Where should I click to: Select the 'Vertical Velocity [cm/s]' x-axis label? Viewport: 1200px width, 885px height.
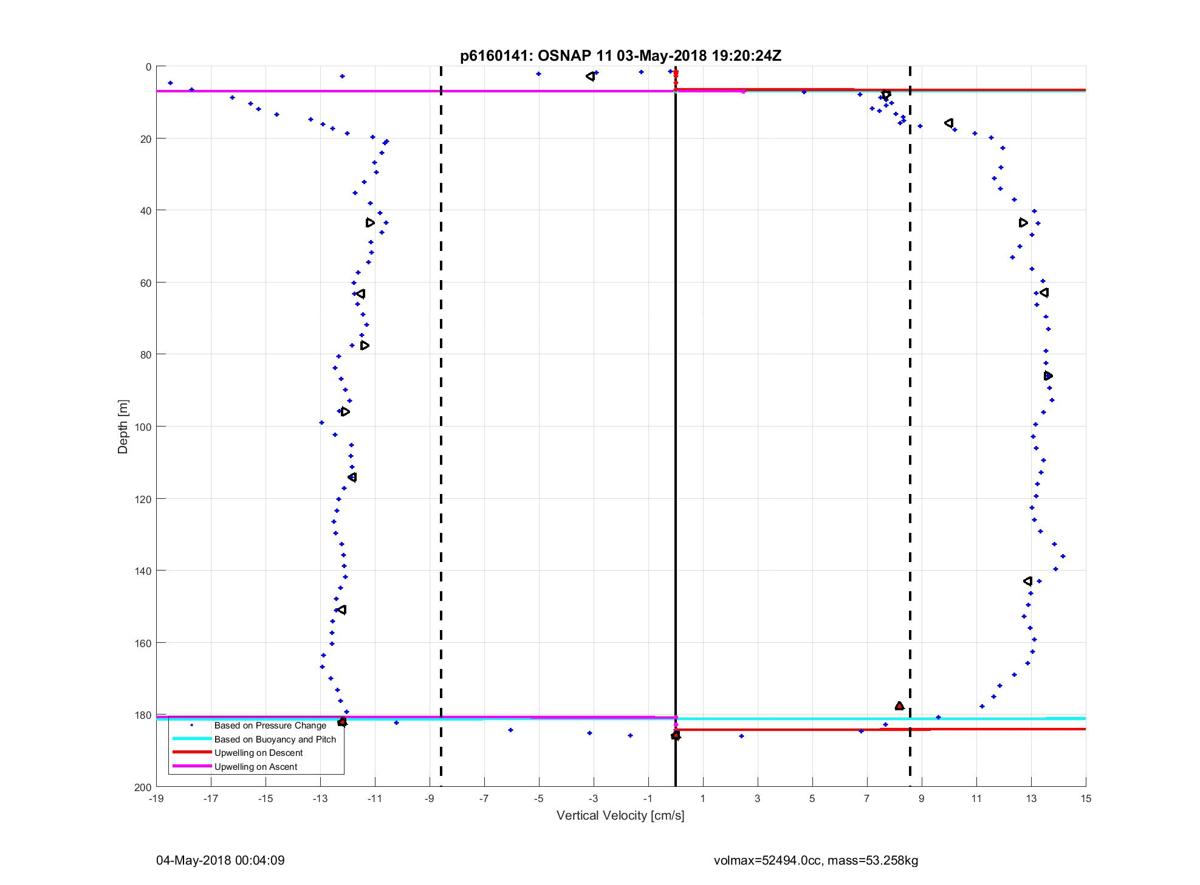point(620,816)
